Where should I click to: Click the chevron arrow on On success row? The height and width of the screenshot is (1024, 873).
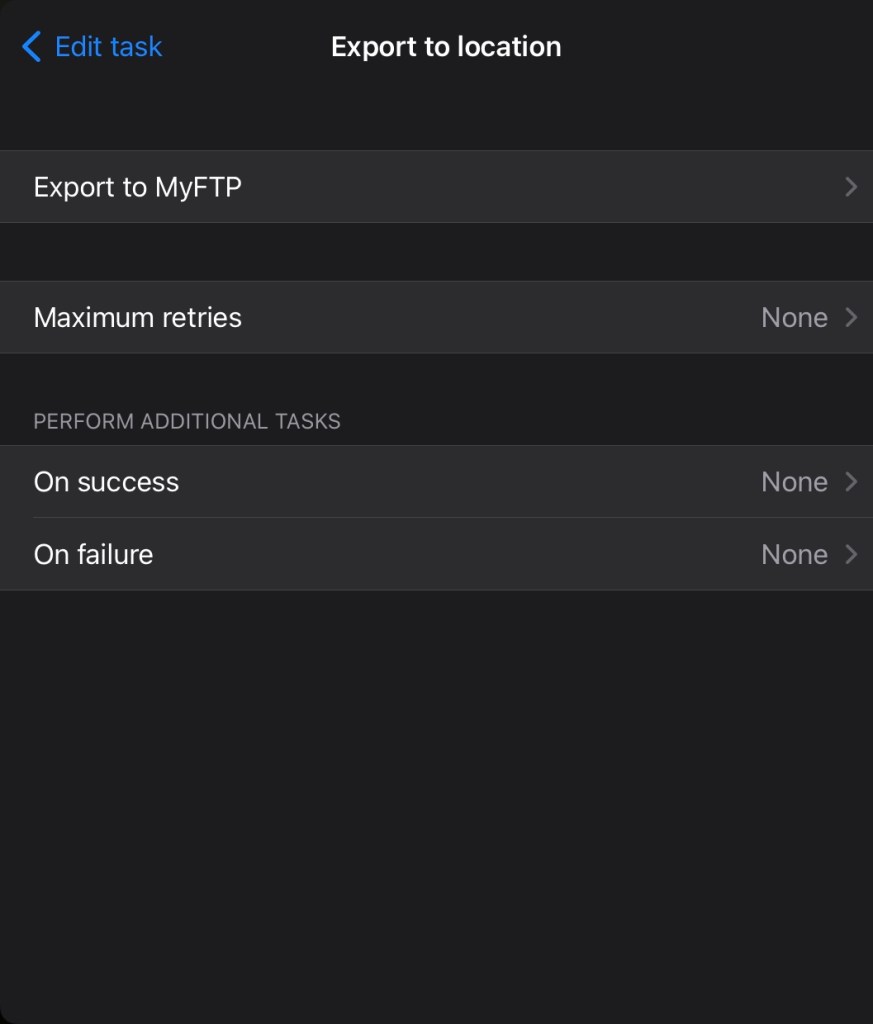[851, 482]
